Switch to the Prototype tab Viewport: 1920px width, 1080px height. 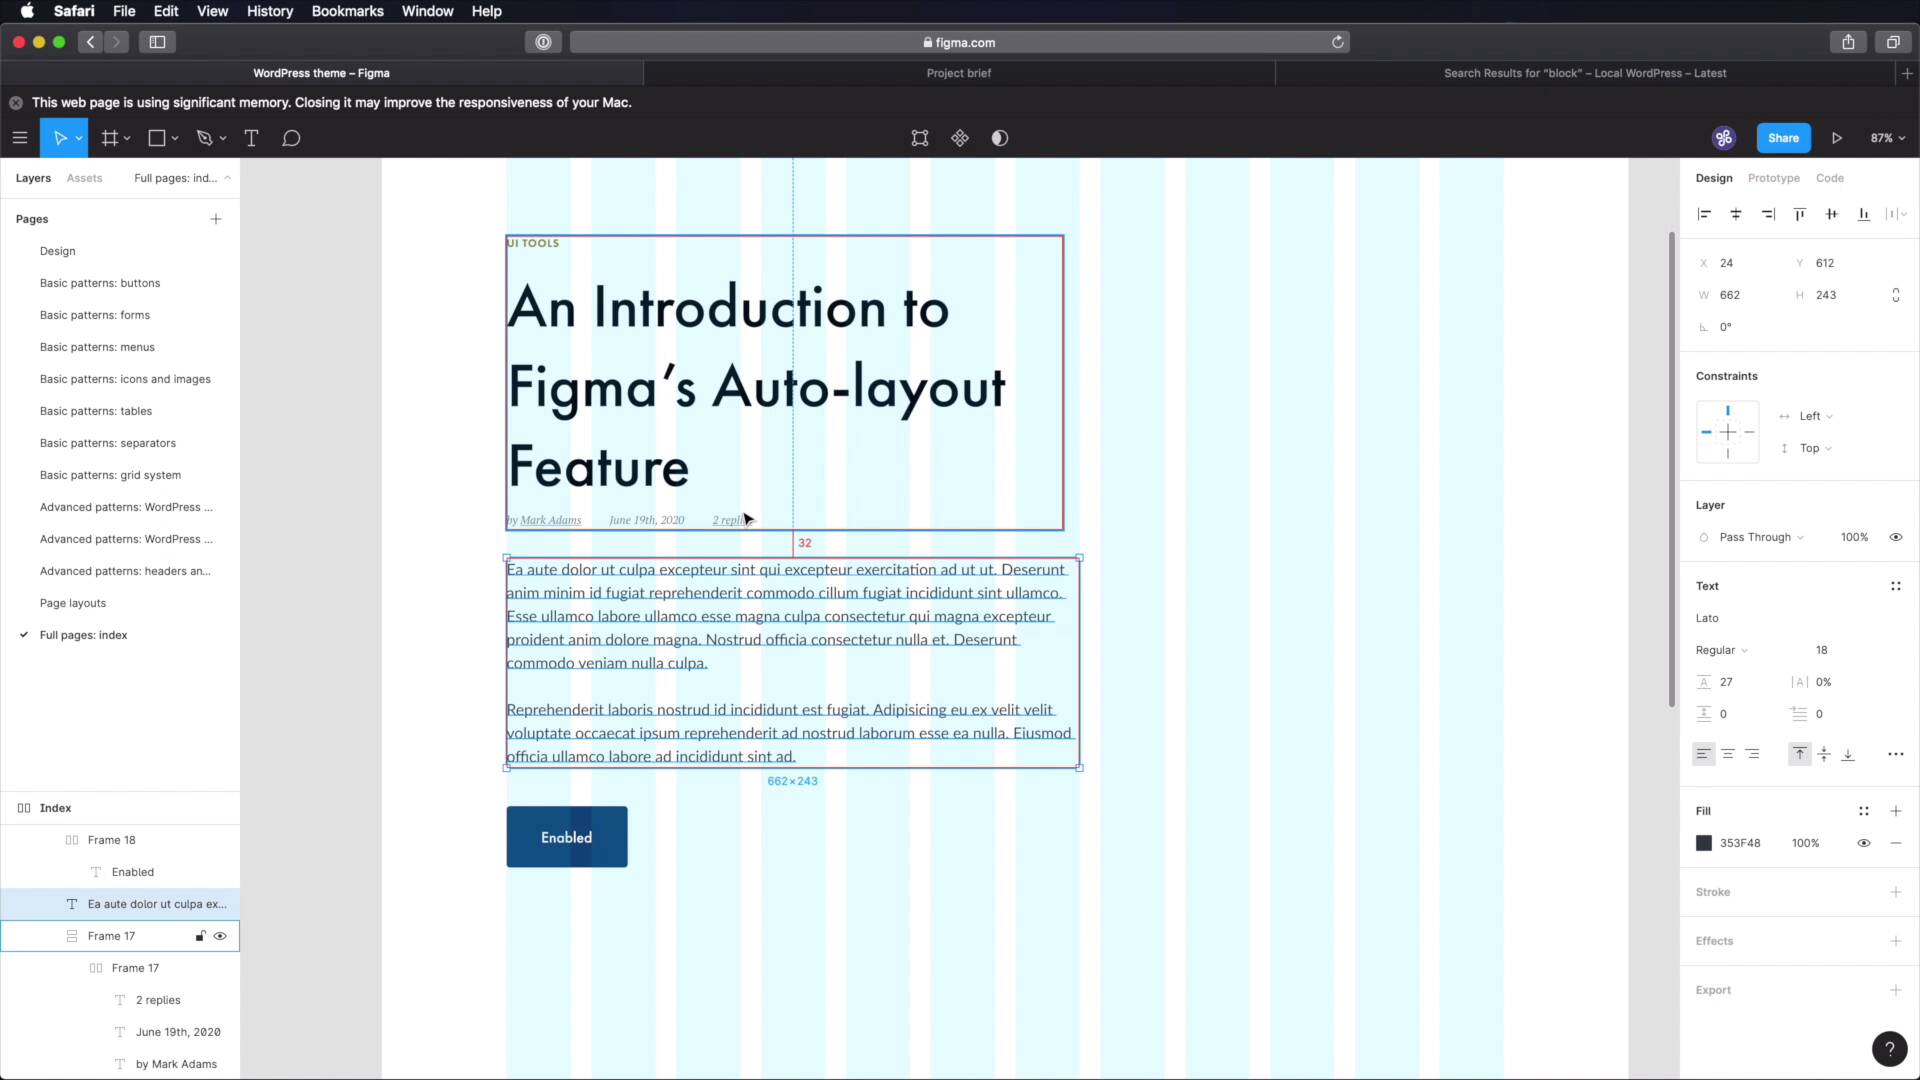(1773, 178)
